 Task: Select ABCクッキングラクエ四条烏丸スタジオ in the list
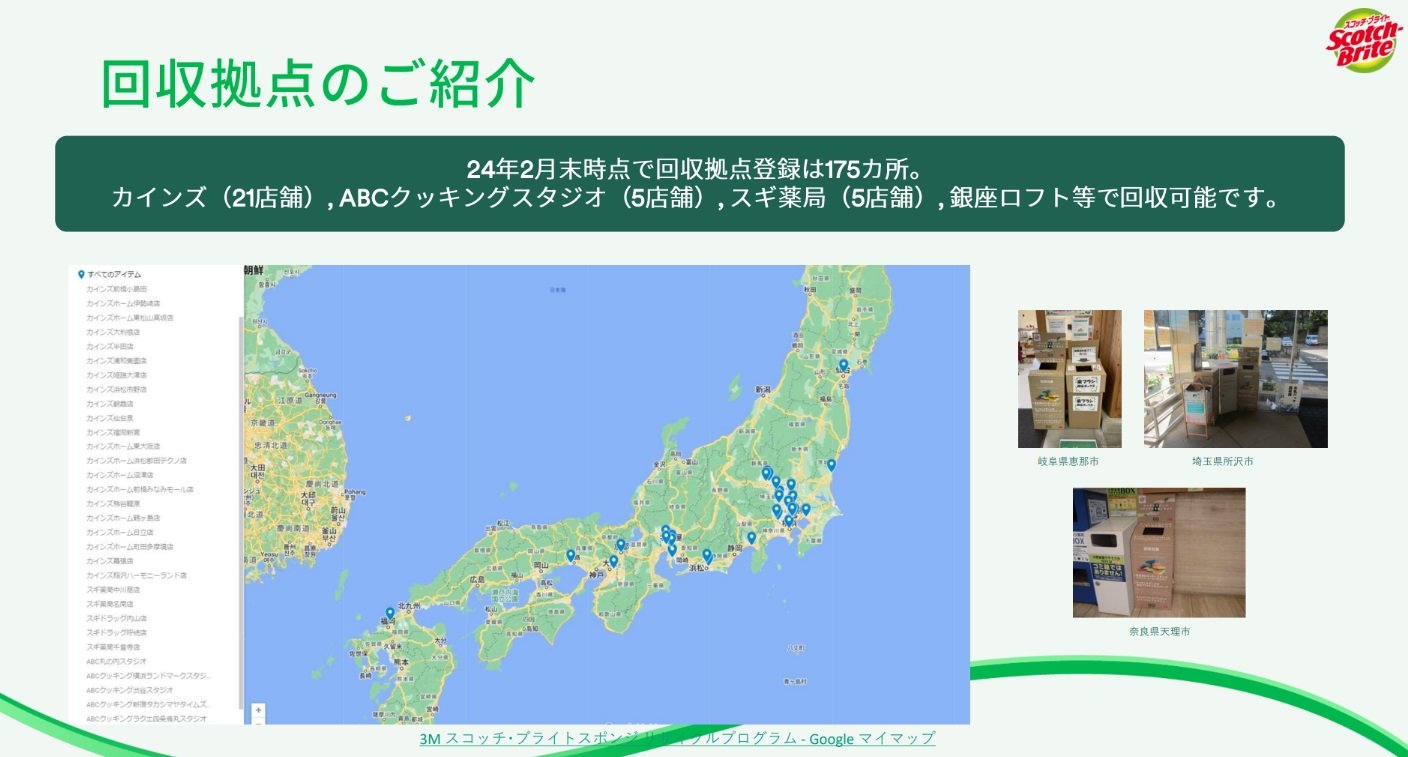[146, 718]
